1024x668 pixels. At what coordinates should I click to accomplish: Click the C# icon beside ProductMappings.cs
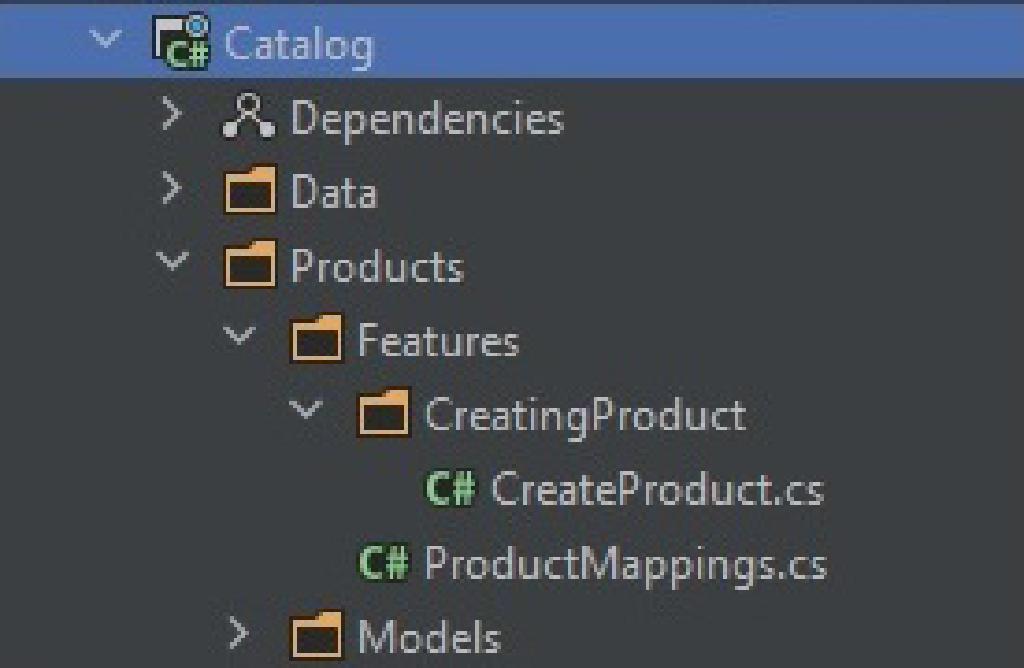click(384, 564)
